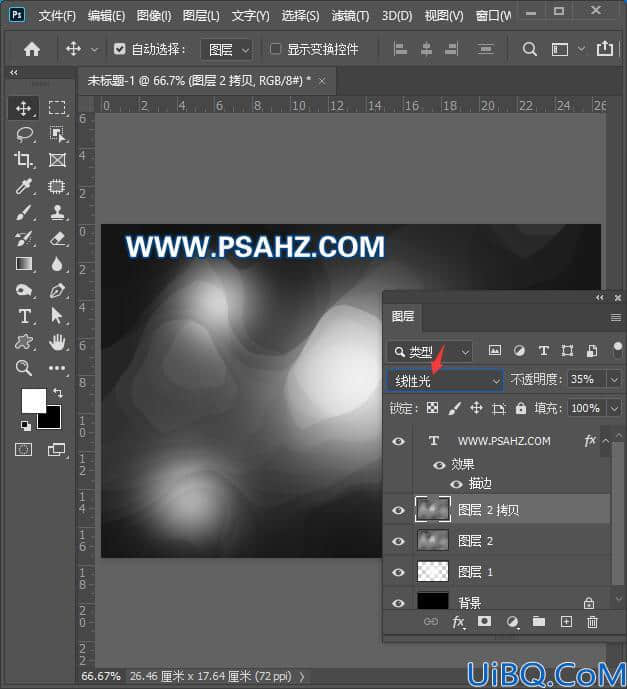Open Edit Toolbar three-dots button
Viewport: 627px width, 689px height.
pos(57,368)
